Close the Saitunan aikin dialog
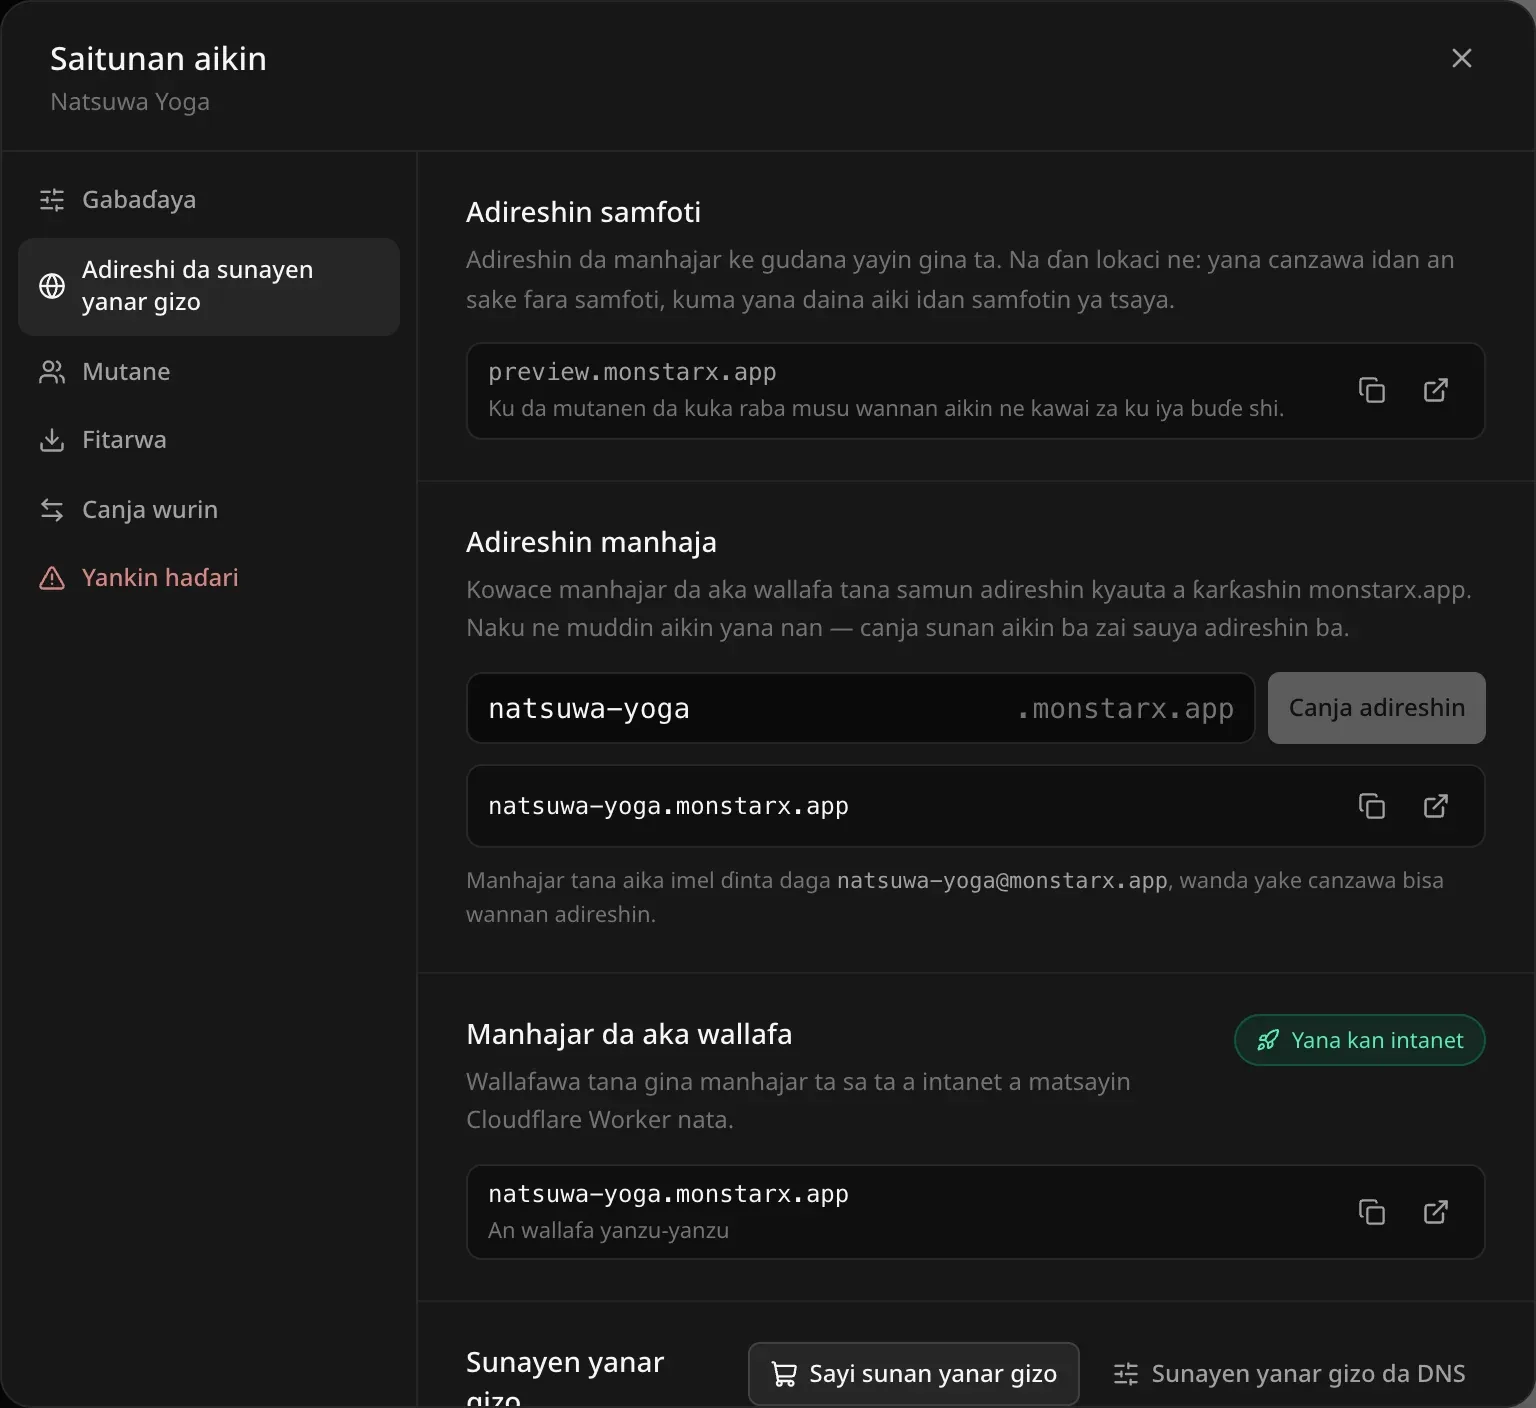1536x1408 pixels. (x=1462, y=58)
